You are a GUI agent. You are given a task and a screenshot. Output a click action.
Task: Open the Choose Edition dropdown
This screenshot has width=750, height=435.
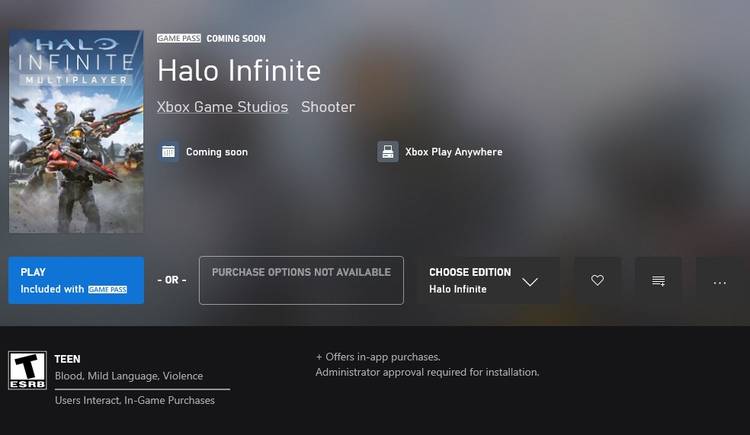pyautogui.click(x=470, y=280)
